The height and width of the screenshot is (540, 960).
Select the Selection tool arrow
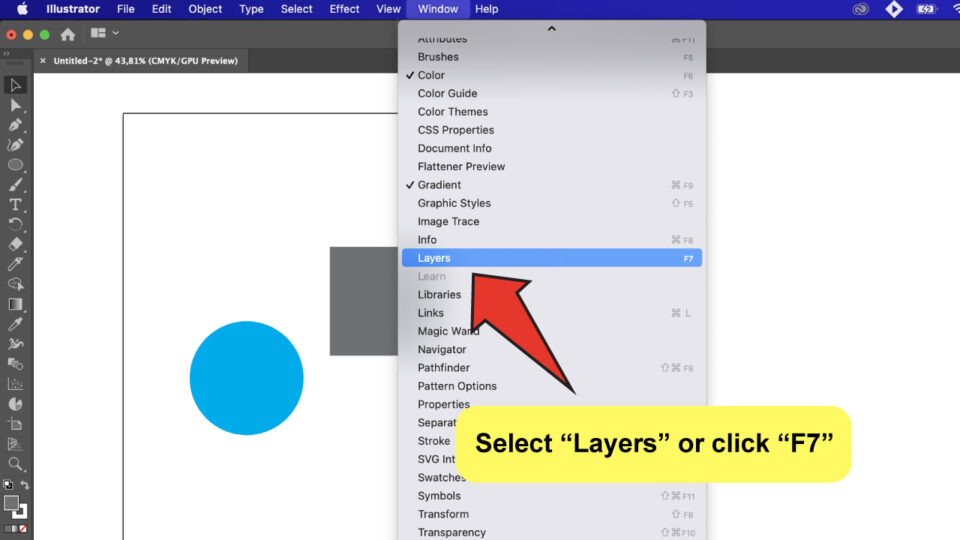15,85
